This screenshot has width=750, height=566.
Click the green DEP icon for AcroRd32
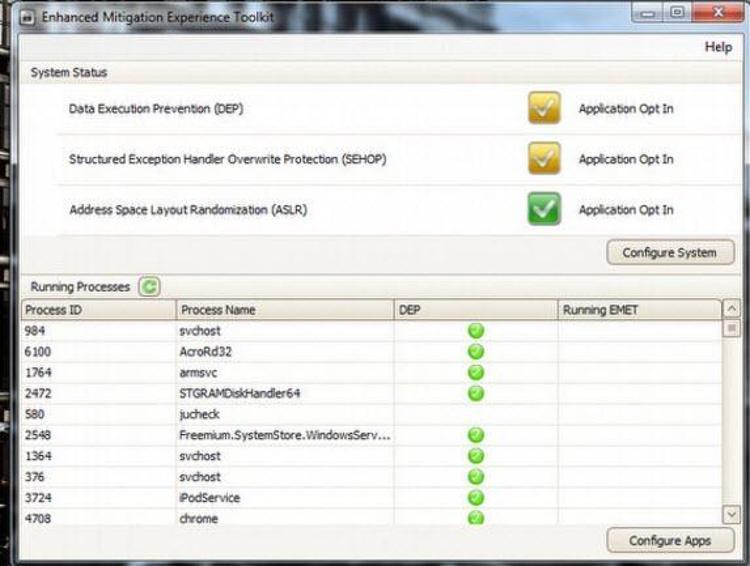476,351
